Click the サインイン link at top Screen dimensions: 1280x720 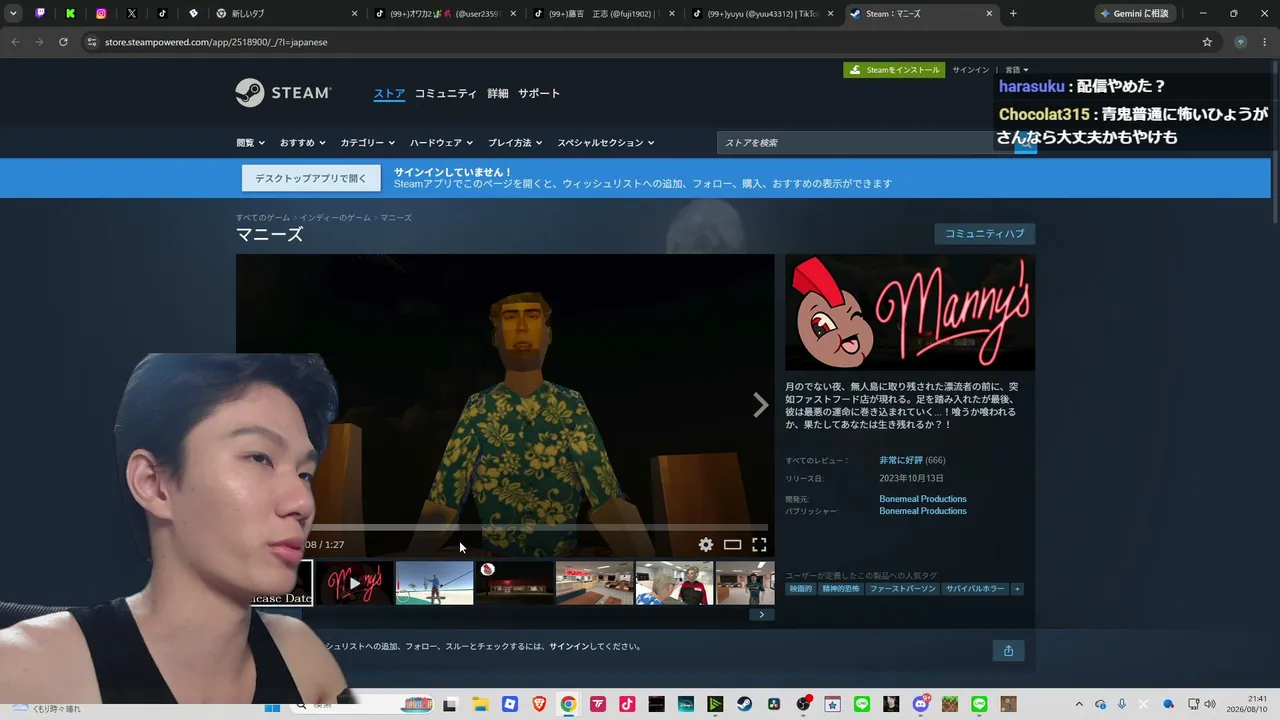click(x=970, y=70)
